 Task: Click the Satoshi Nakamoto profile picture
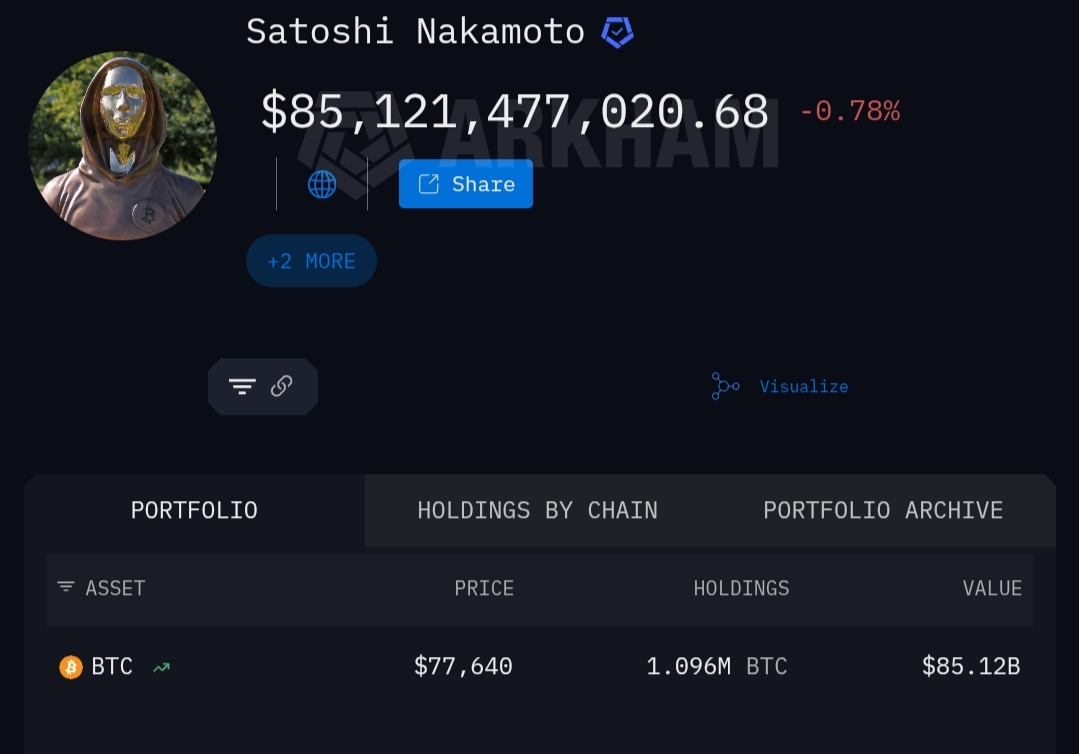(122, 146)
